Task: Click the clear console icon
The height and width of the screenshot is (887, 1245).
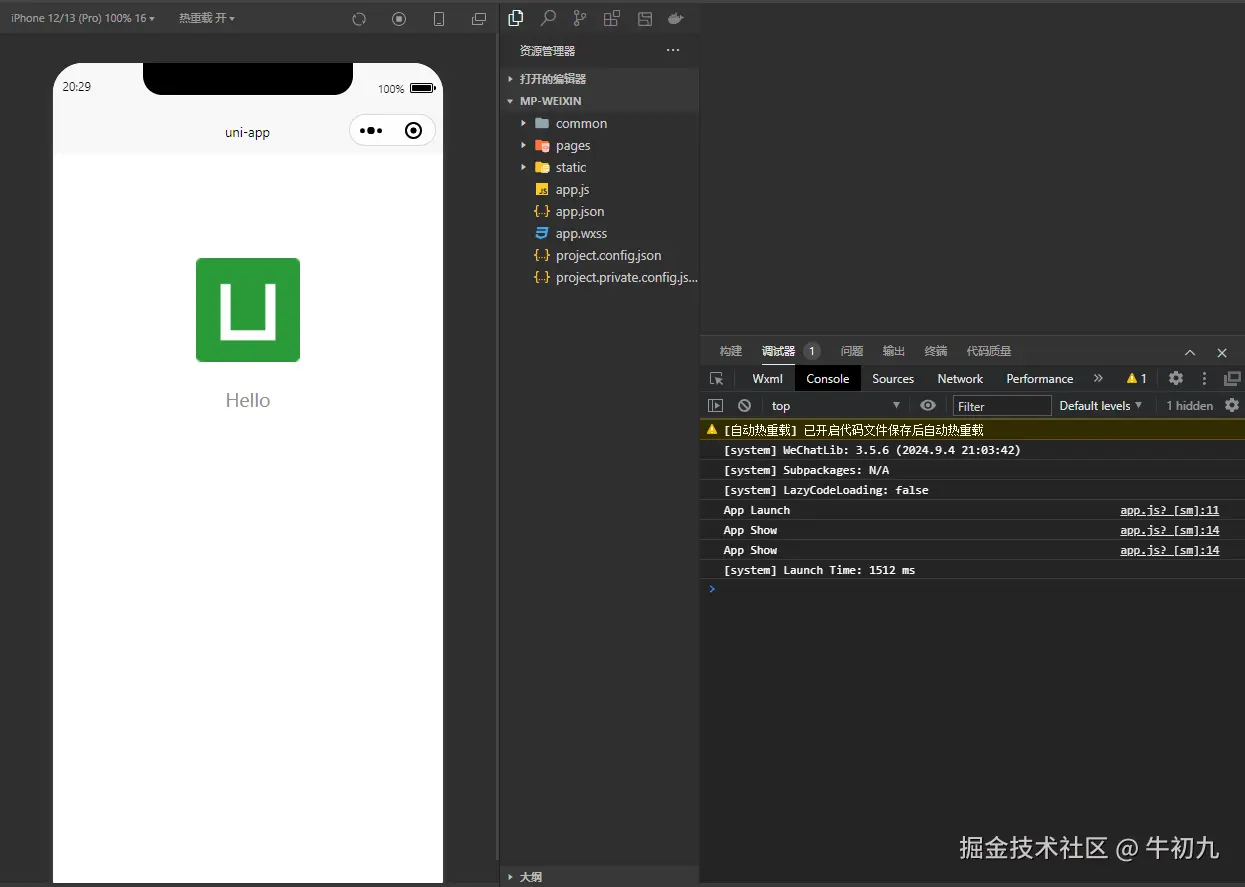Action: (x=745, y=405)
